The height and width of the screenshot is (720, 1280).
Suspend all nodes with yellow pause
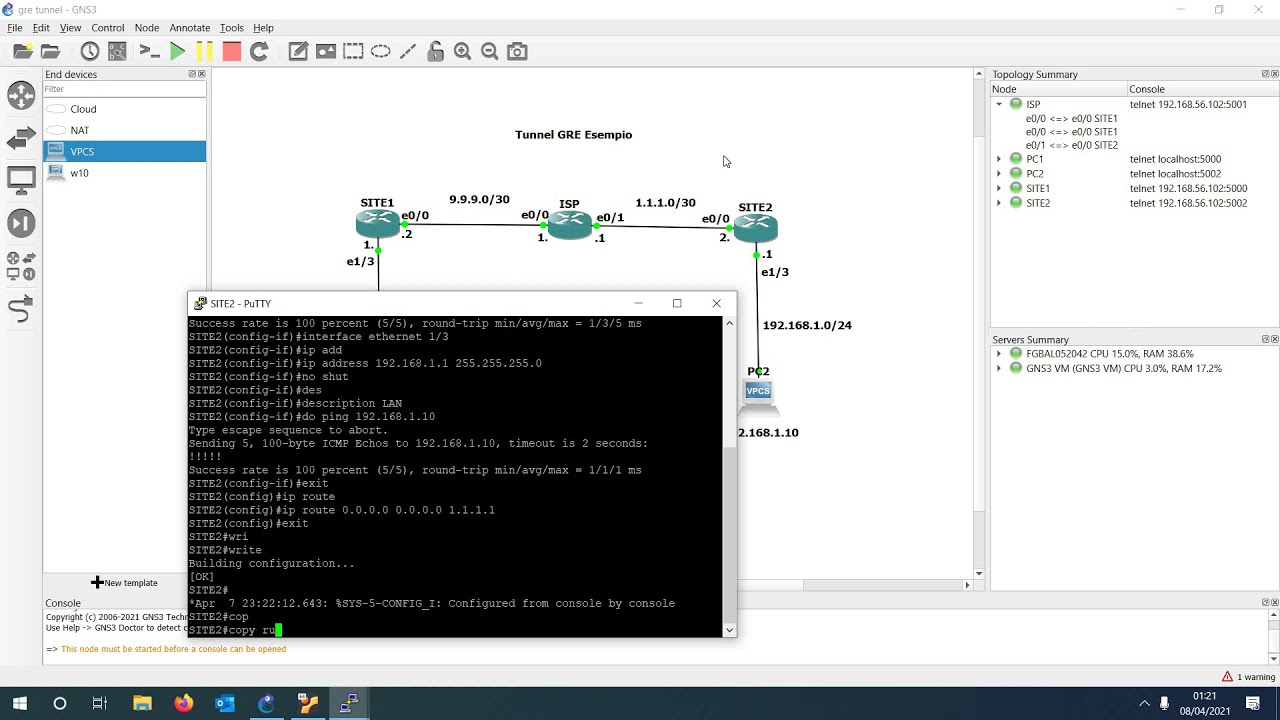204,51
